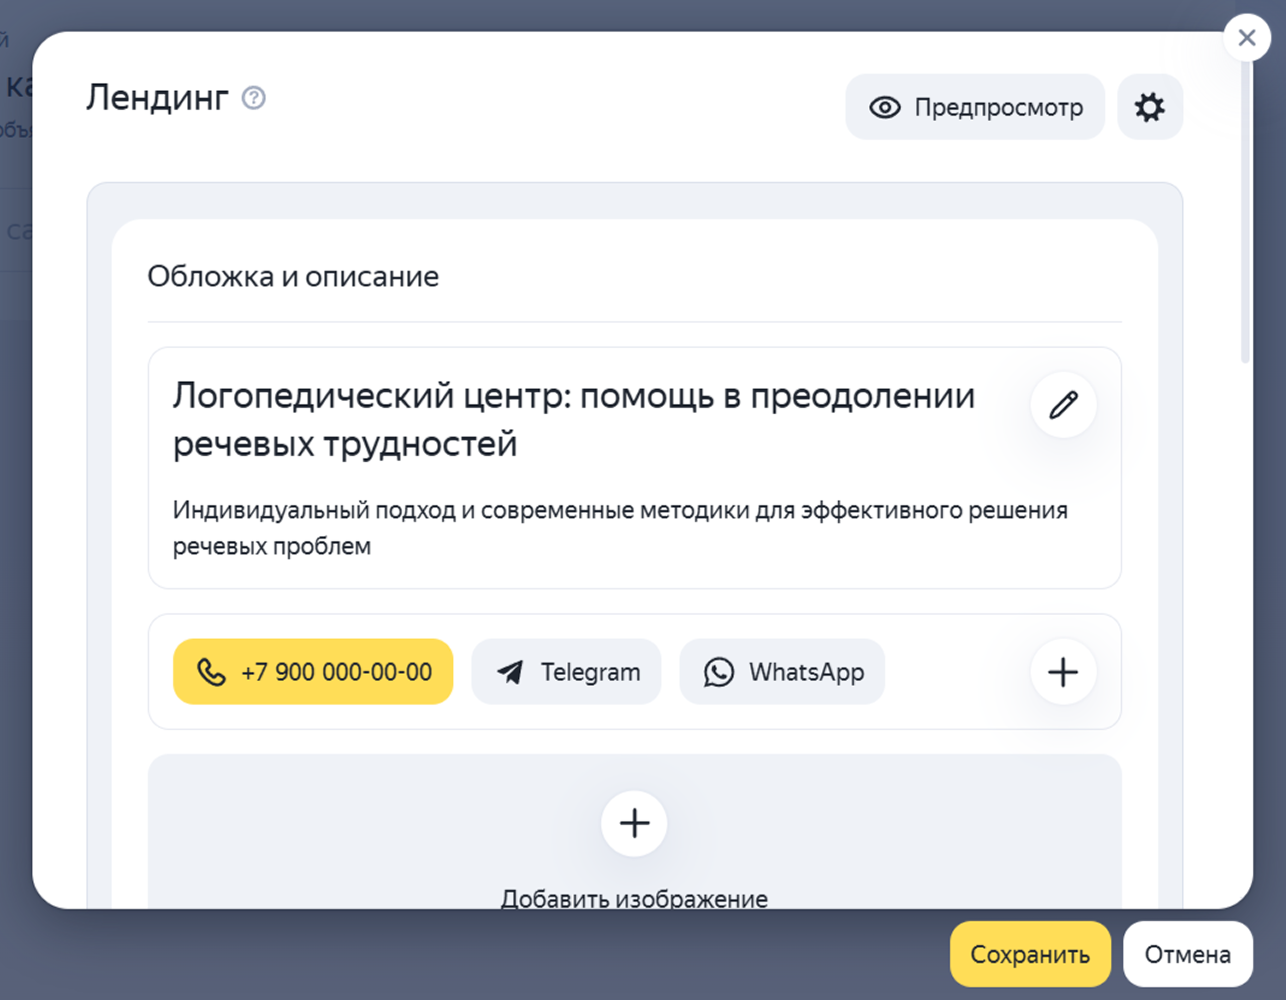This screenshot has height=1000, width=1286.
Task: Click the phone handset icon on the number chip
Action: (x=213, y=672)
